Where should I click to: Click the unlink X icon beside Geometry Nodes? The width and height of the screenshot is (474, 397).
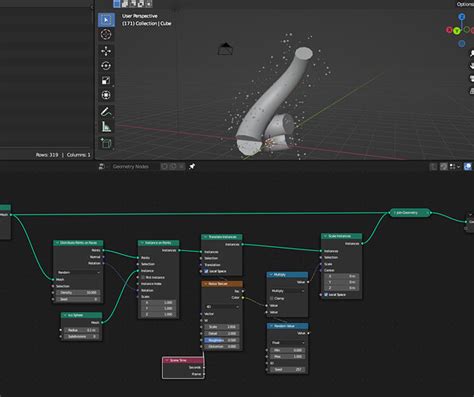pyautogui.click(x=181, y=166)
